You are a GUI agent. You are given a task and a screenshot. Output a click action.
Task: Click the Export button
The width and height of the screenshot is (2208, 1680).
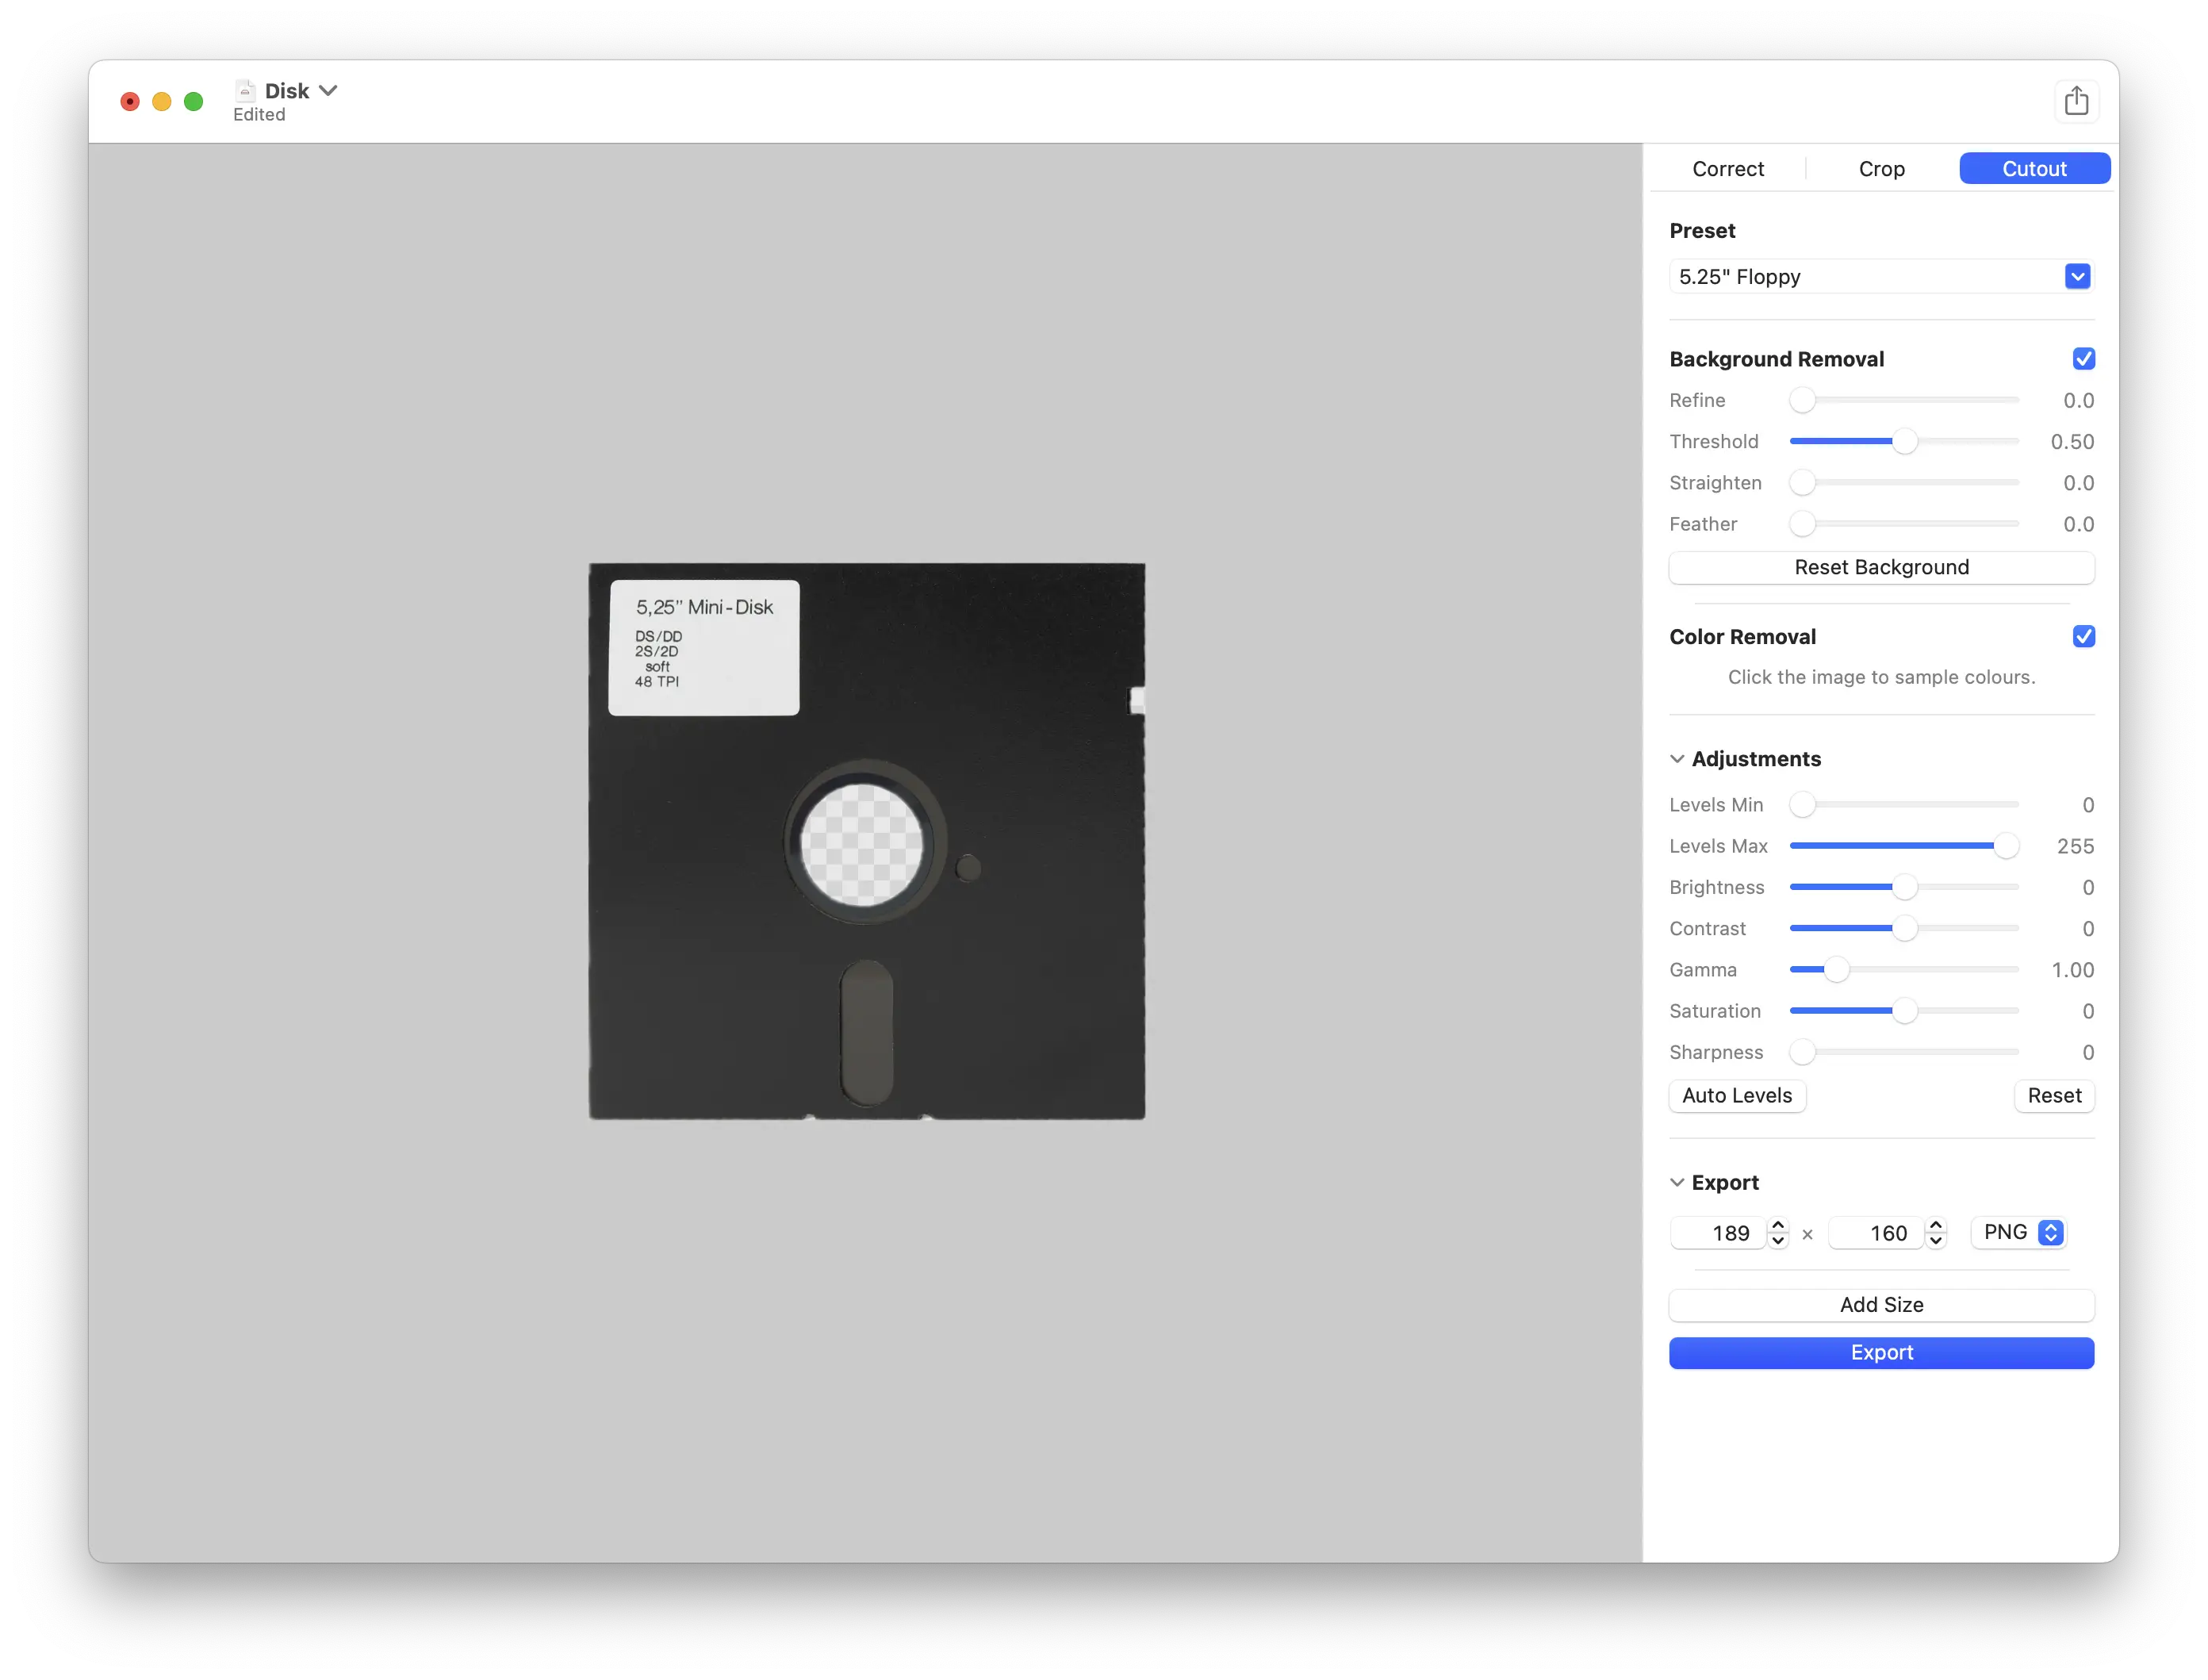click(x=1881, y=1352)
